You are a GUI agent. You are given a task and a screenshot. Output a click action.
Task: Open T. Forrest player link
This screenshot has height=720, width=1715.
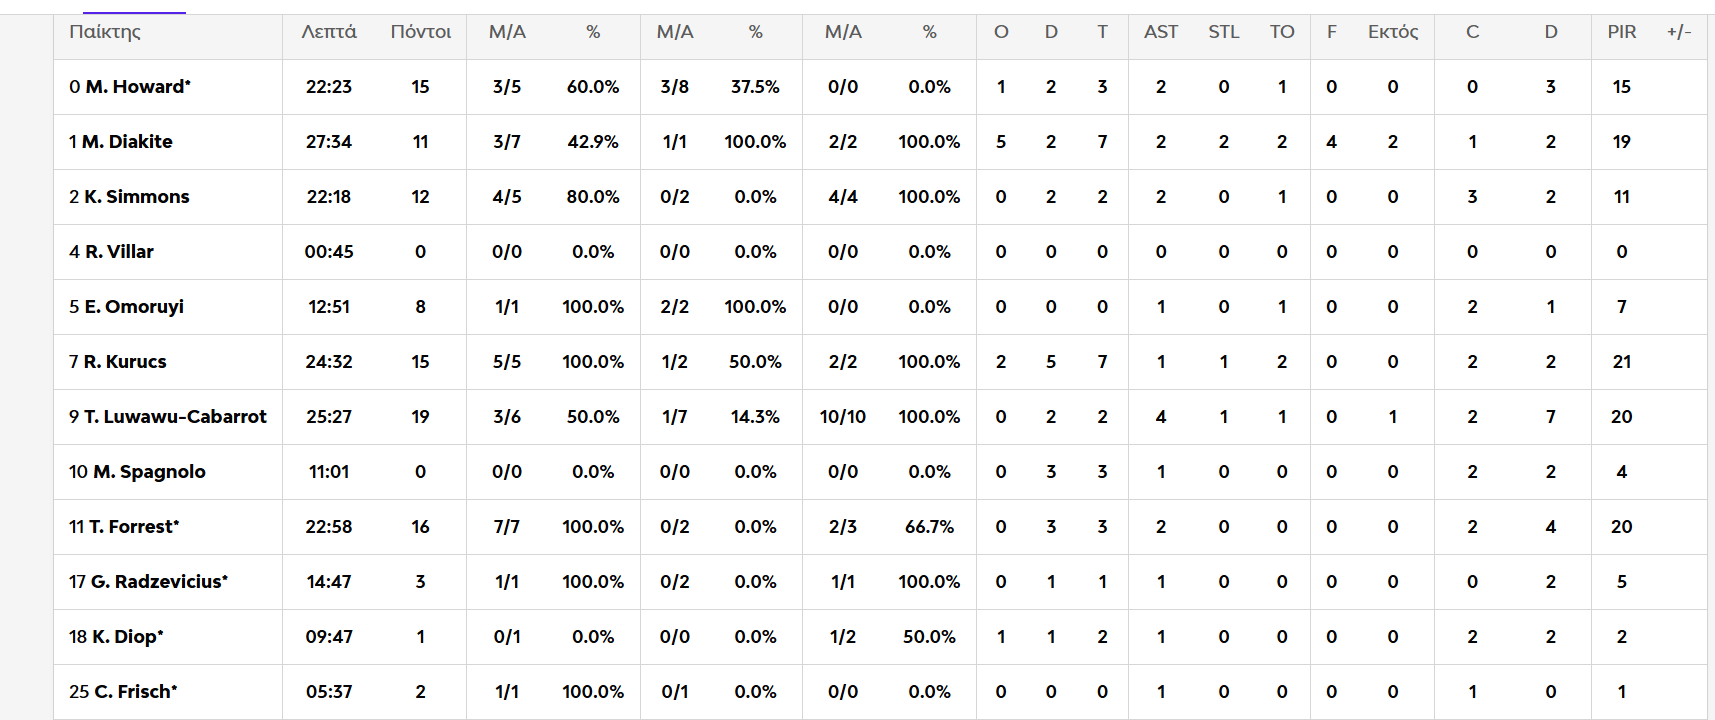133,527
